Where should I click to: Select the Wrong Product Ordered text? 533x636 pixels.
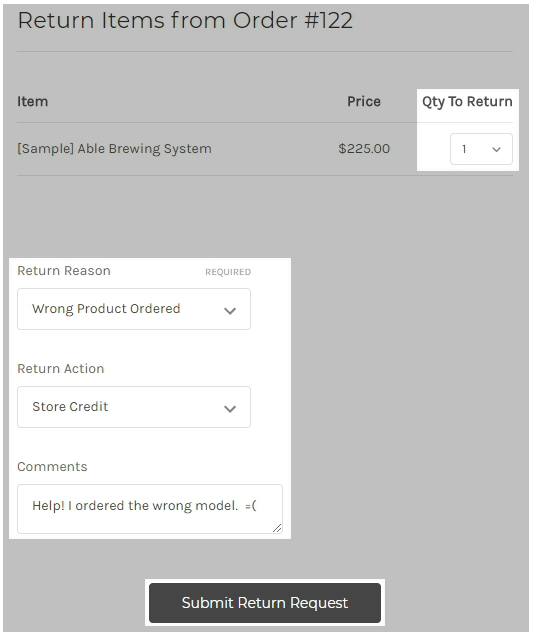pyautogui.click(x=106, y=309)
